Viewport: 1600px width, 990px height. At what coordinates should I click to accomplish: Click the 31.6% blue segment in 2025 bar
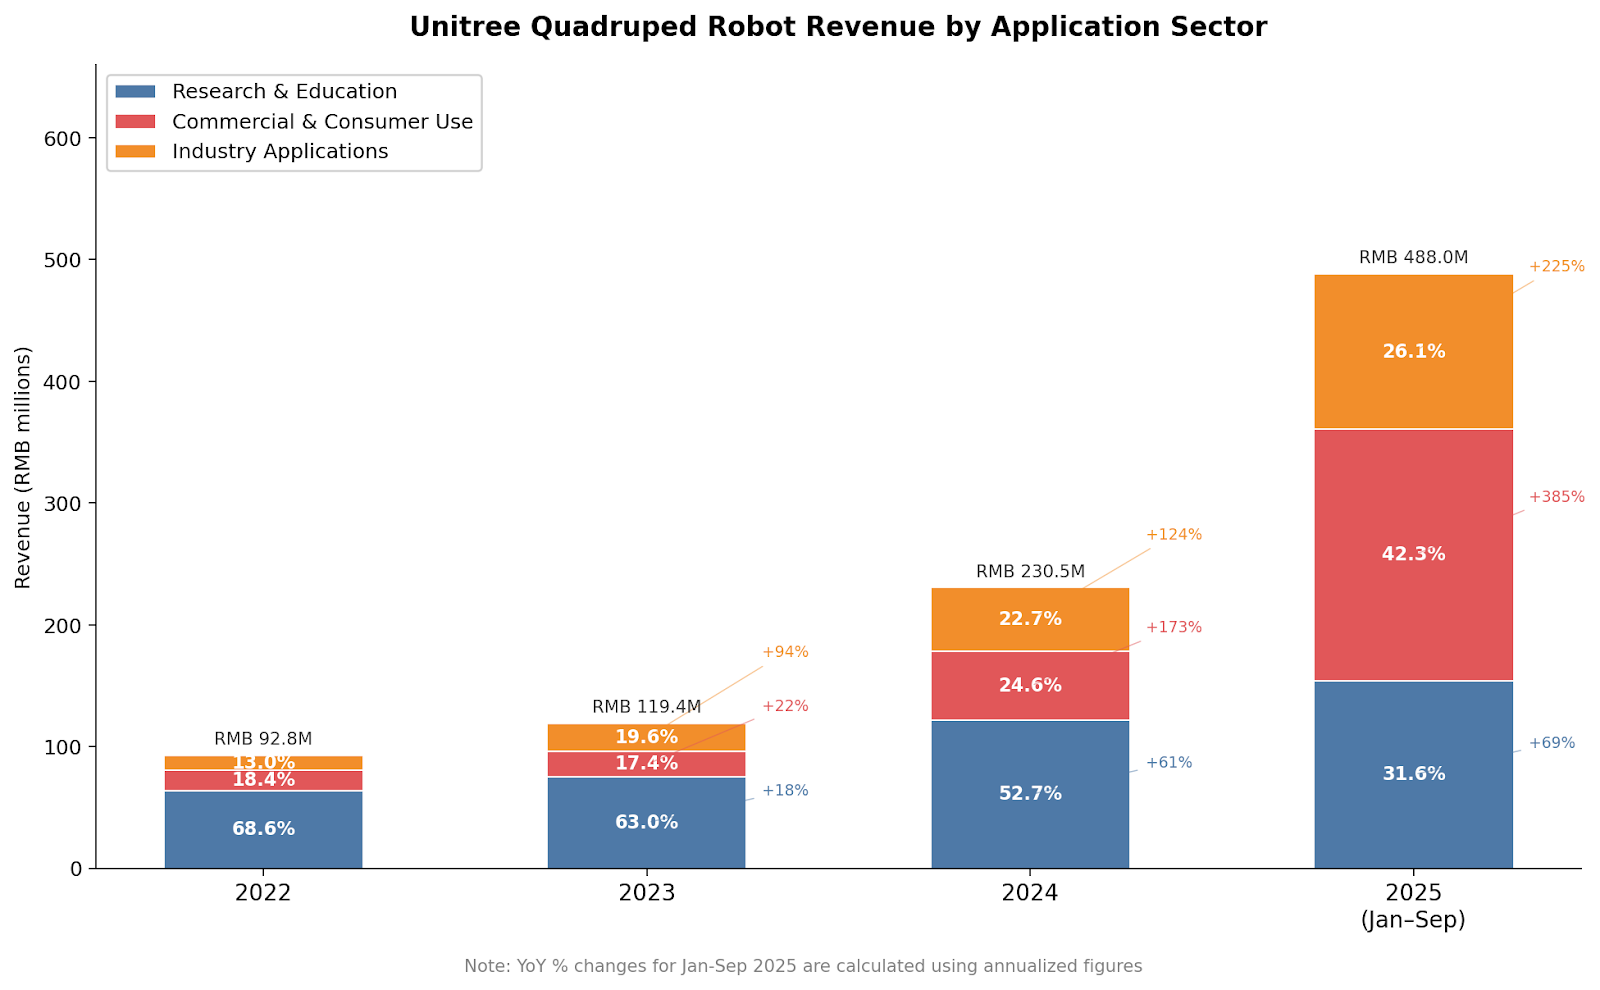pyautogui.click(x=1413, y=774)
